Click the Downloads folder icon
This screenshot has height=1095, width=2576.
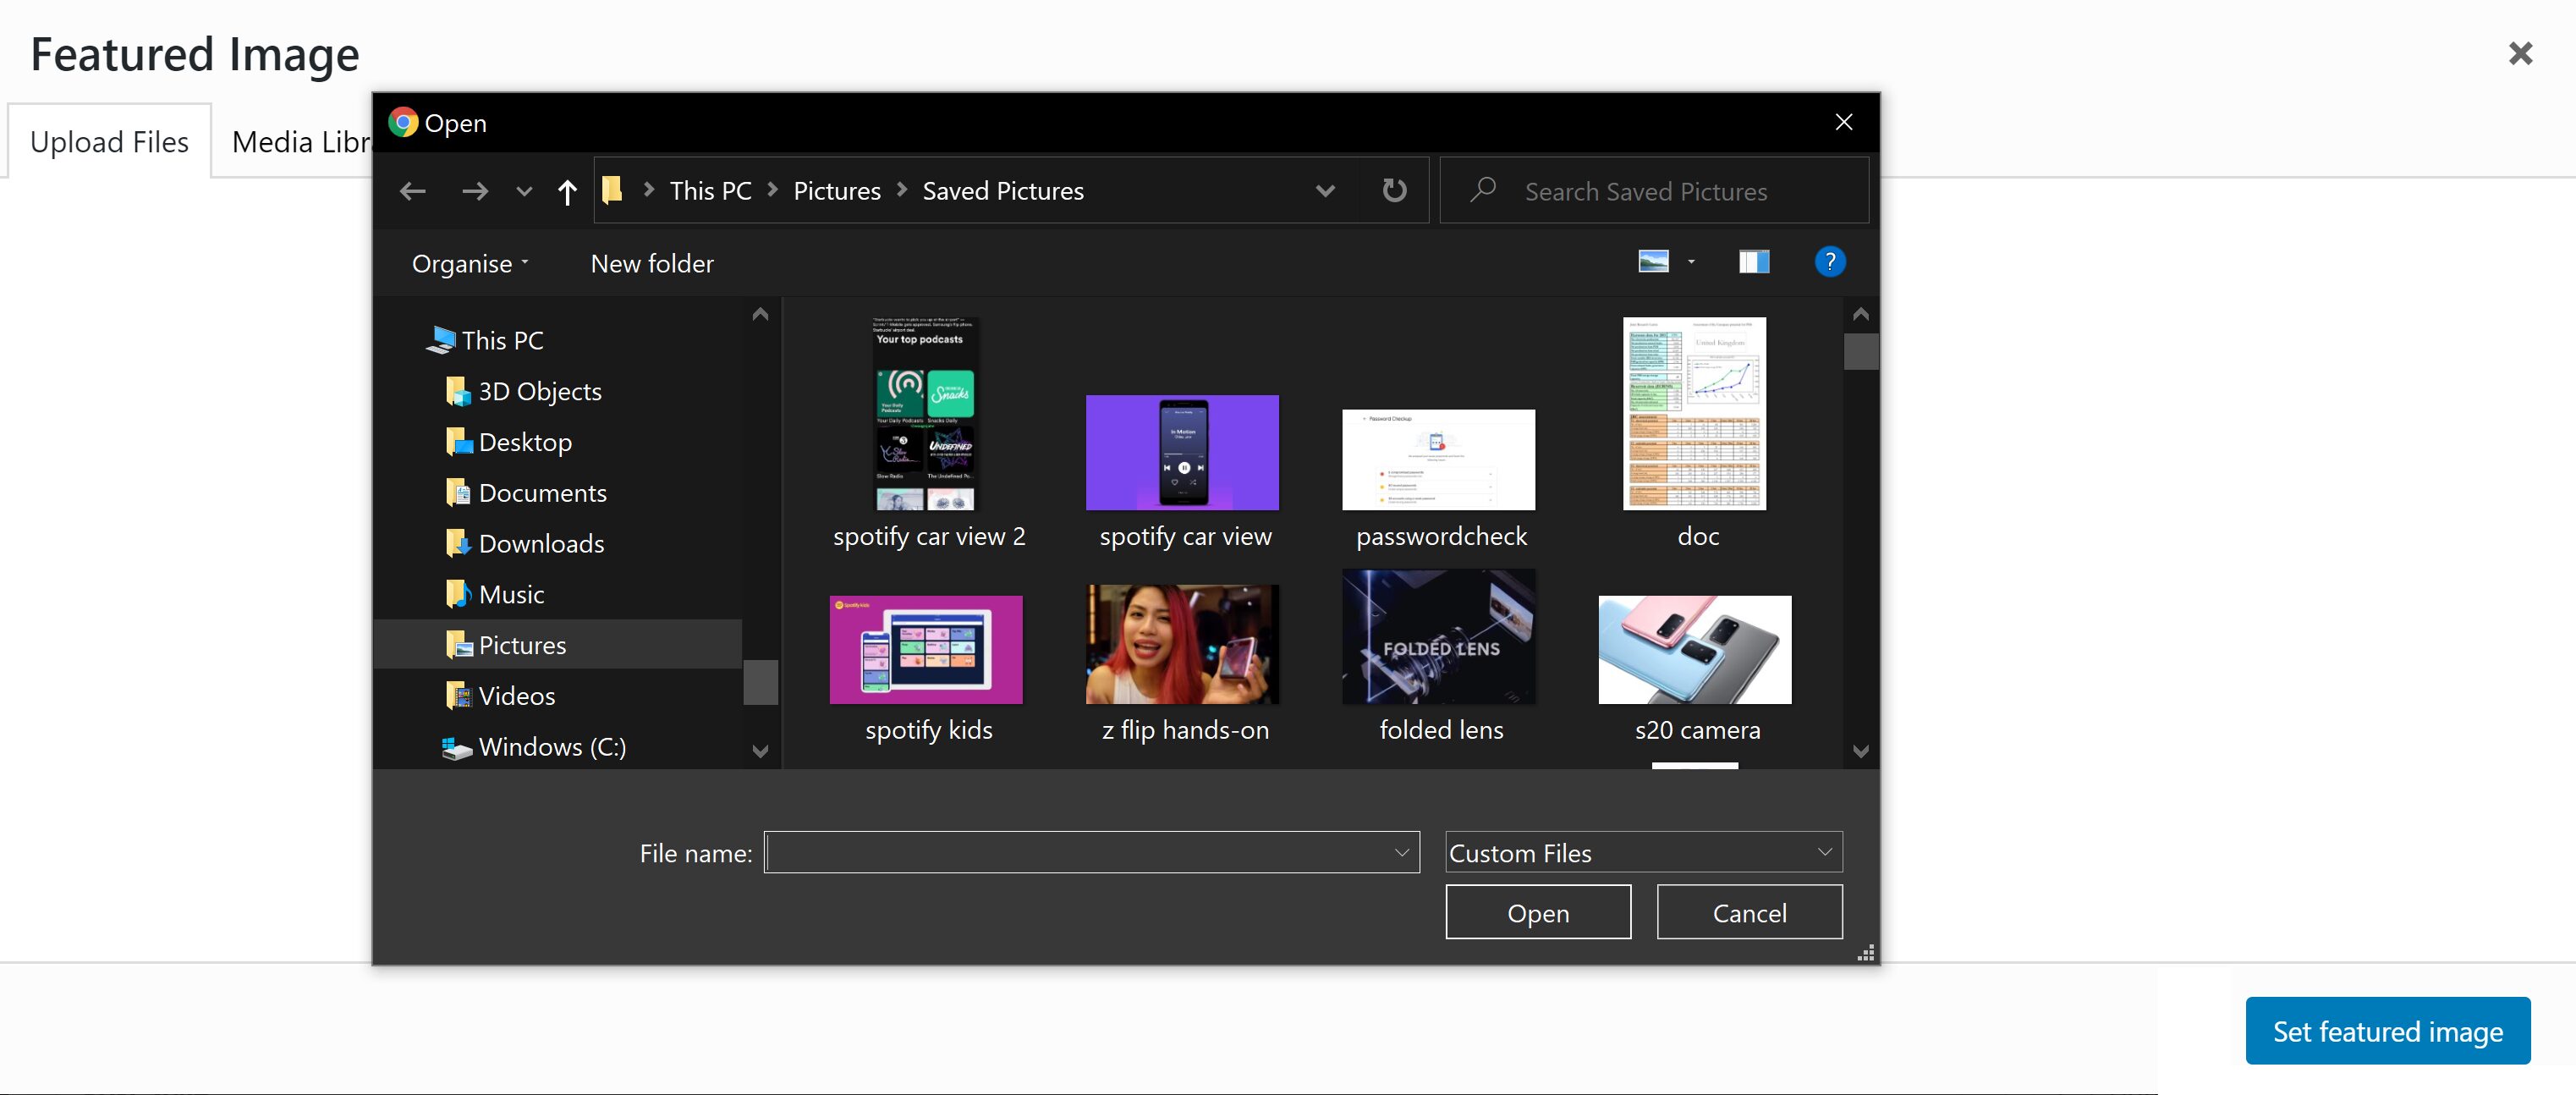[458, 543]
